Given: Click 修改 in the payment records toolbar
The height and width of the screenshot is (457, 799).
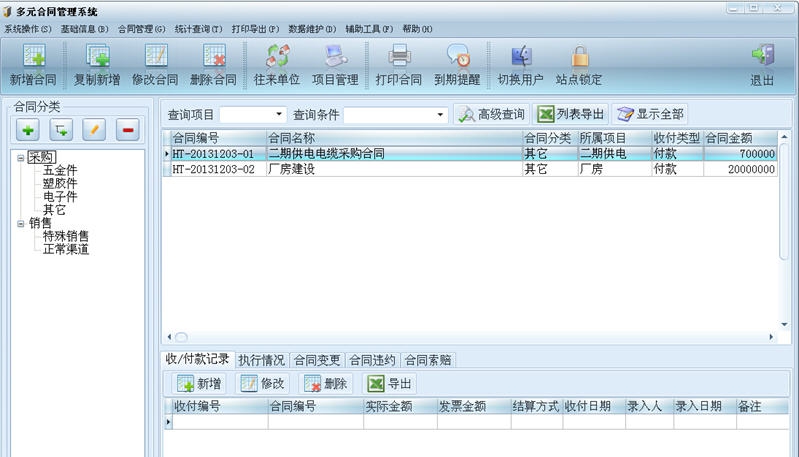Looking at the screenshot, I should 262,384.
